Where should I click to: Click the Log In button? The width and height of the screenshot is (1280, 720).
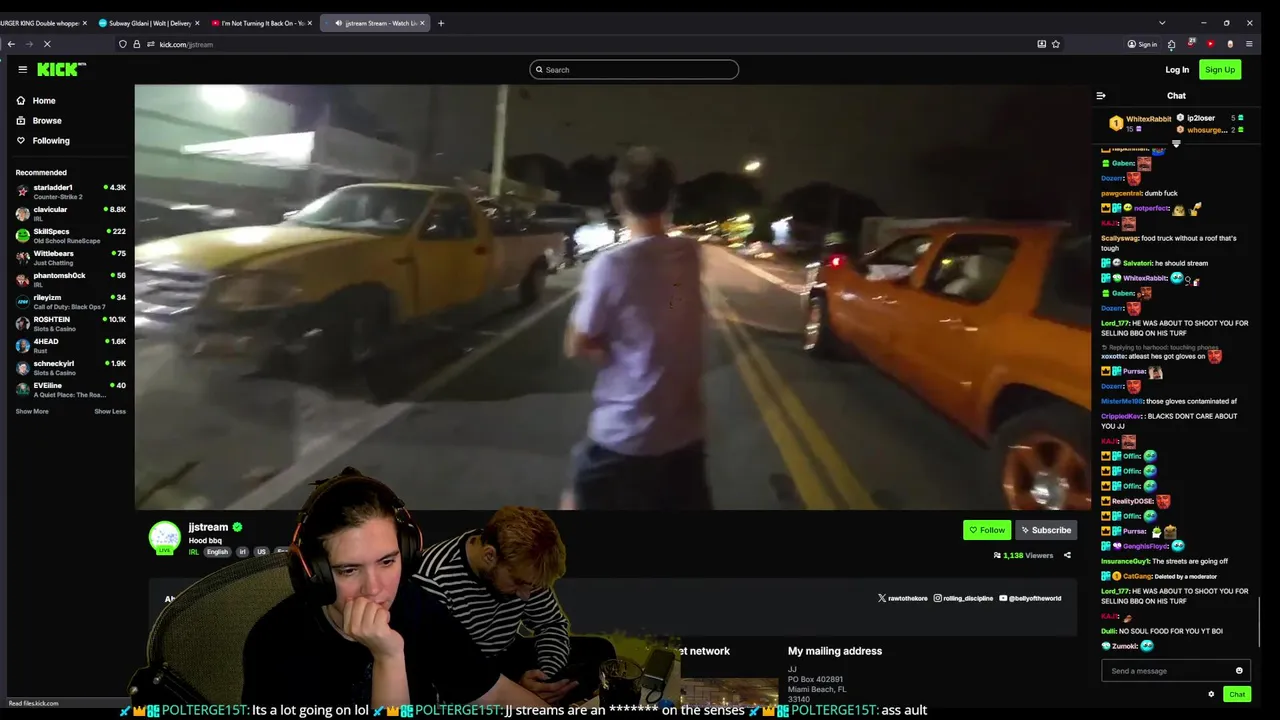[1177, 69]
